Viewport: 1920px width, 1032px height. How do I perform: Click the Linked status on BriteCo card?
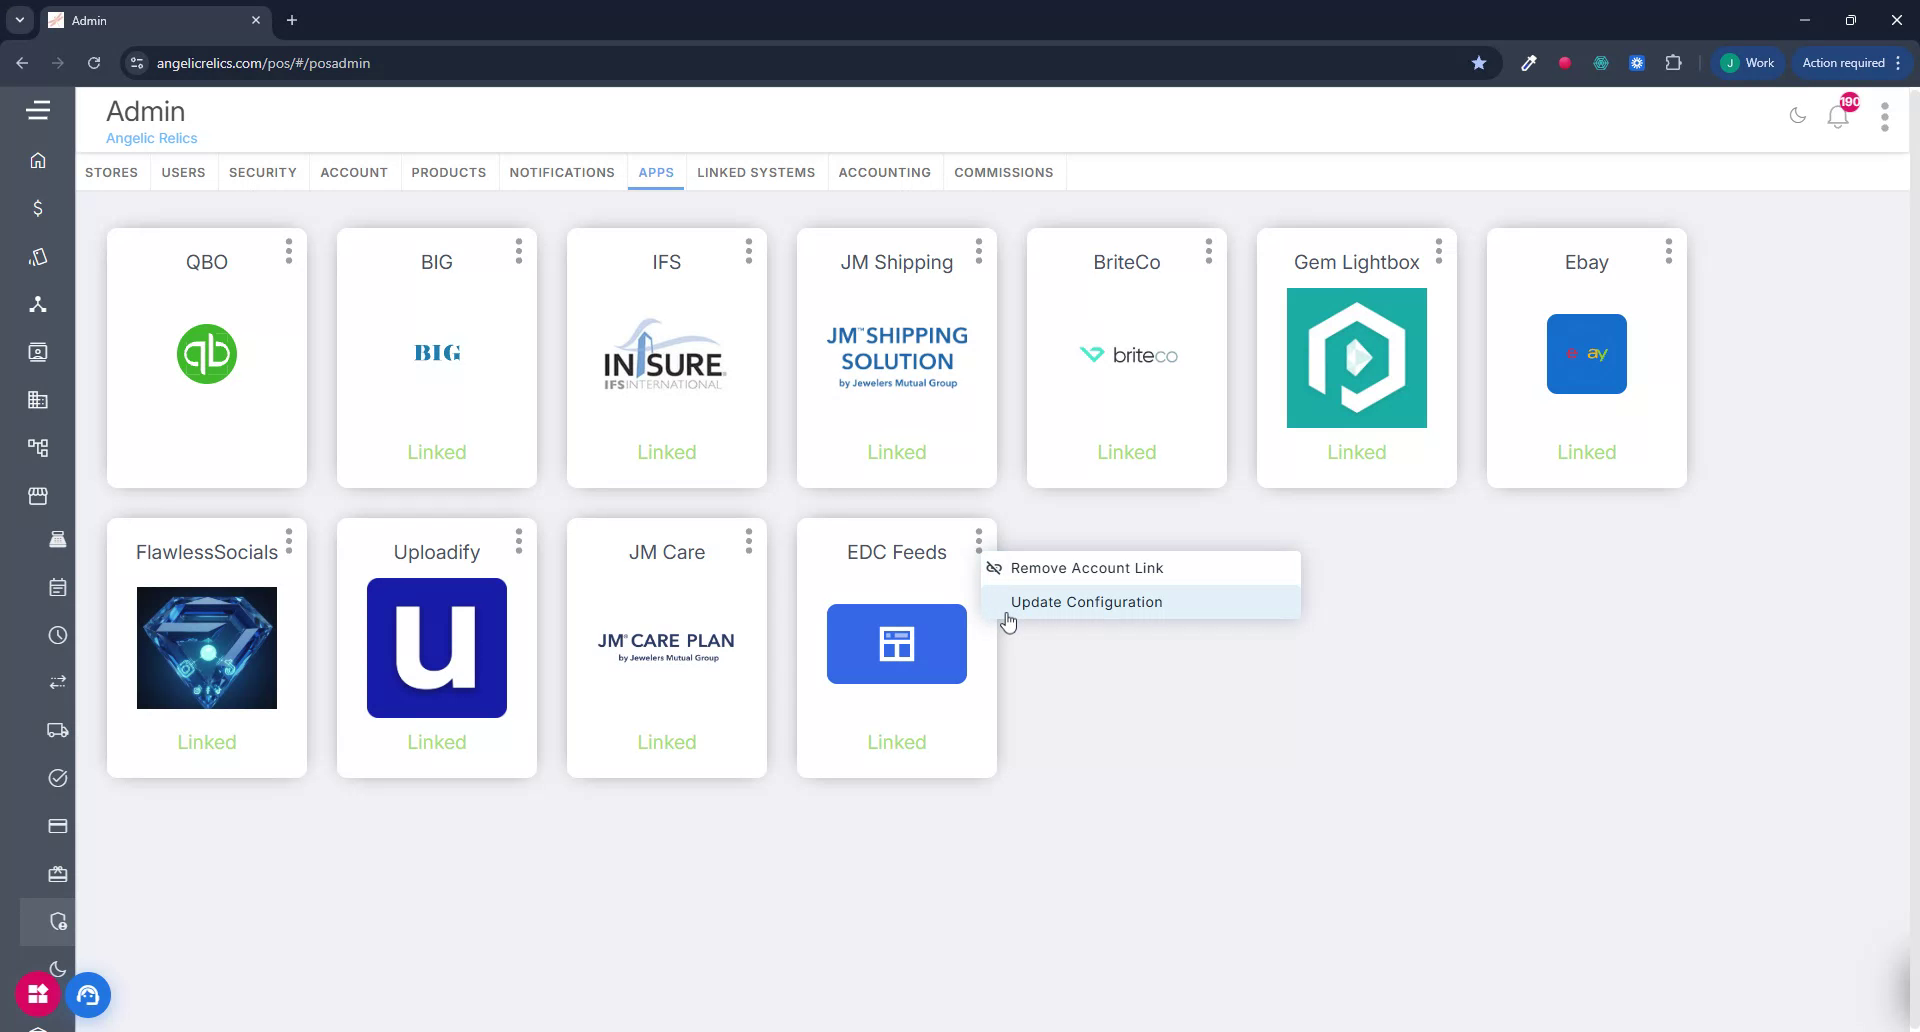pyautogui.click(x=1127, y=452)
